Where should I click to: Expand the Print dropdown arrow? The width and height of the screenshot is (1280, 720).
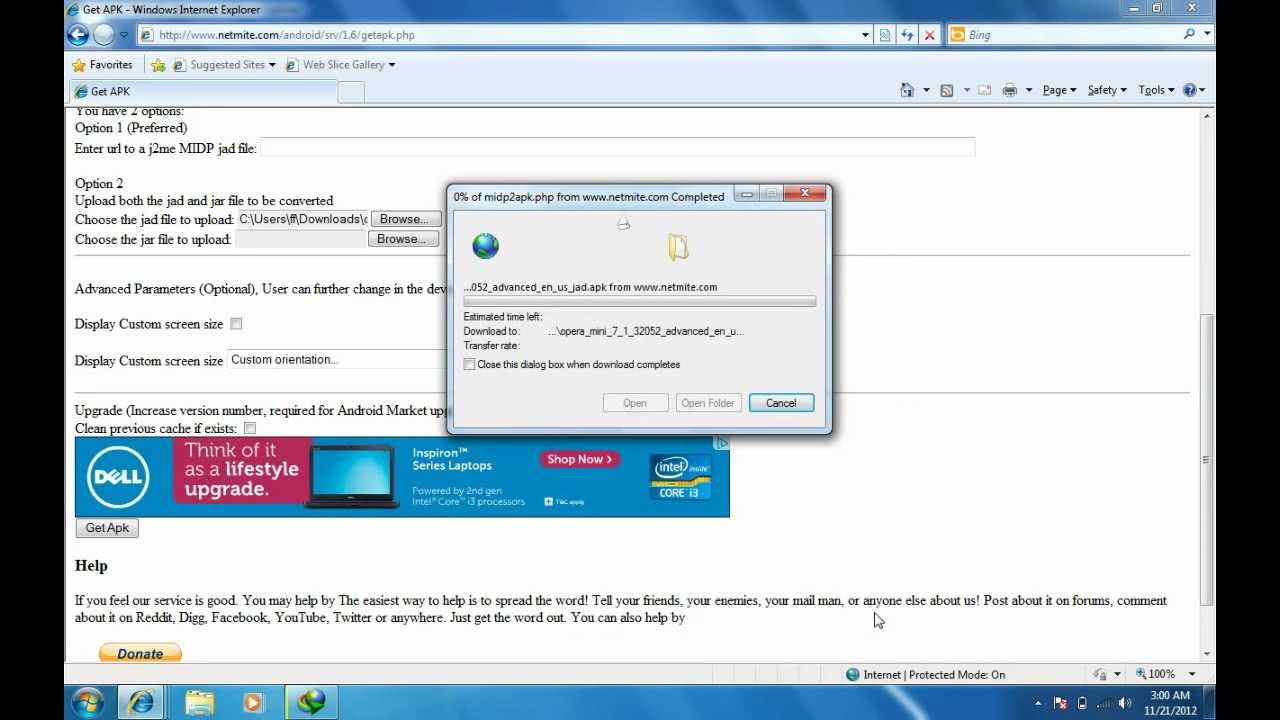click(x=1028, y=90)
